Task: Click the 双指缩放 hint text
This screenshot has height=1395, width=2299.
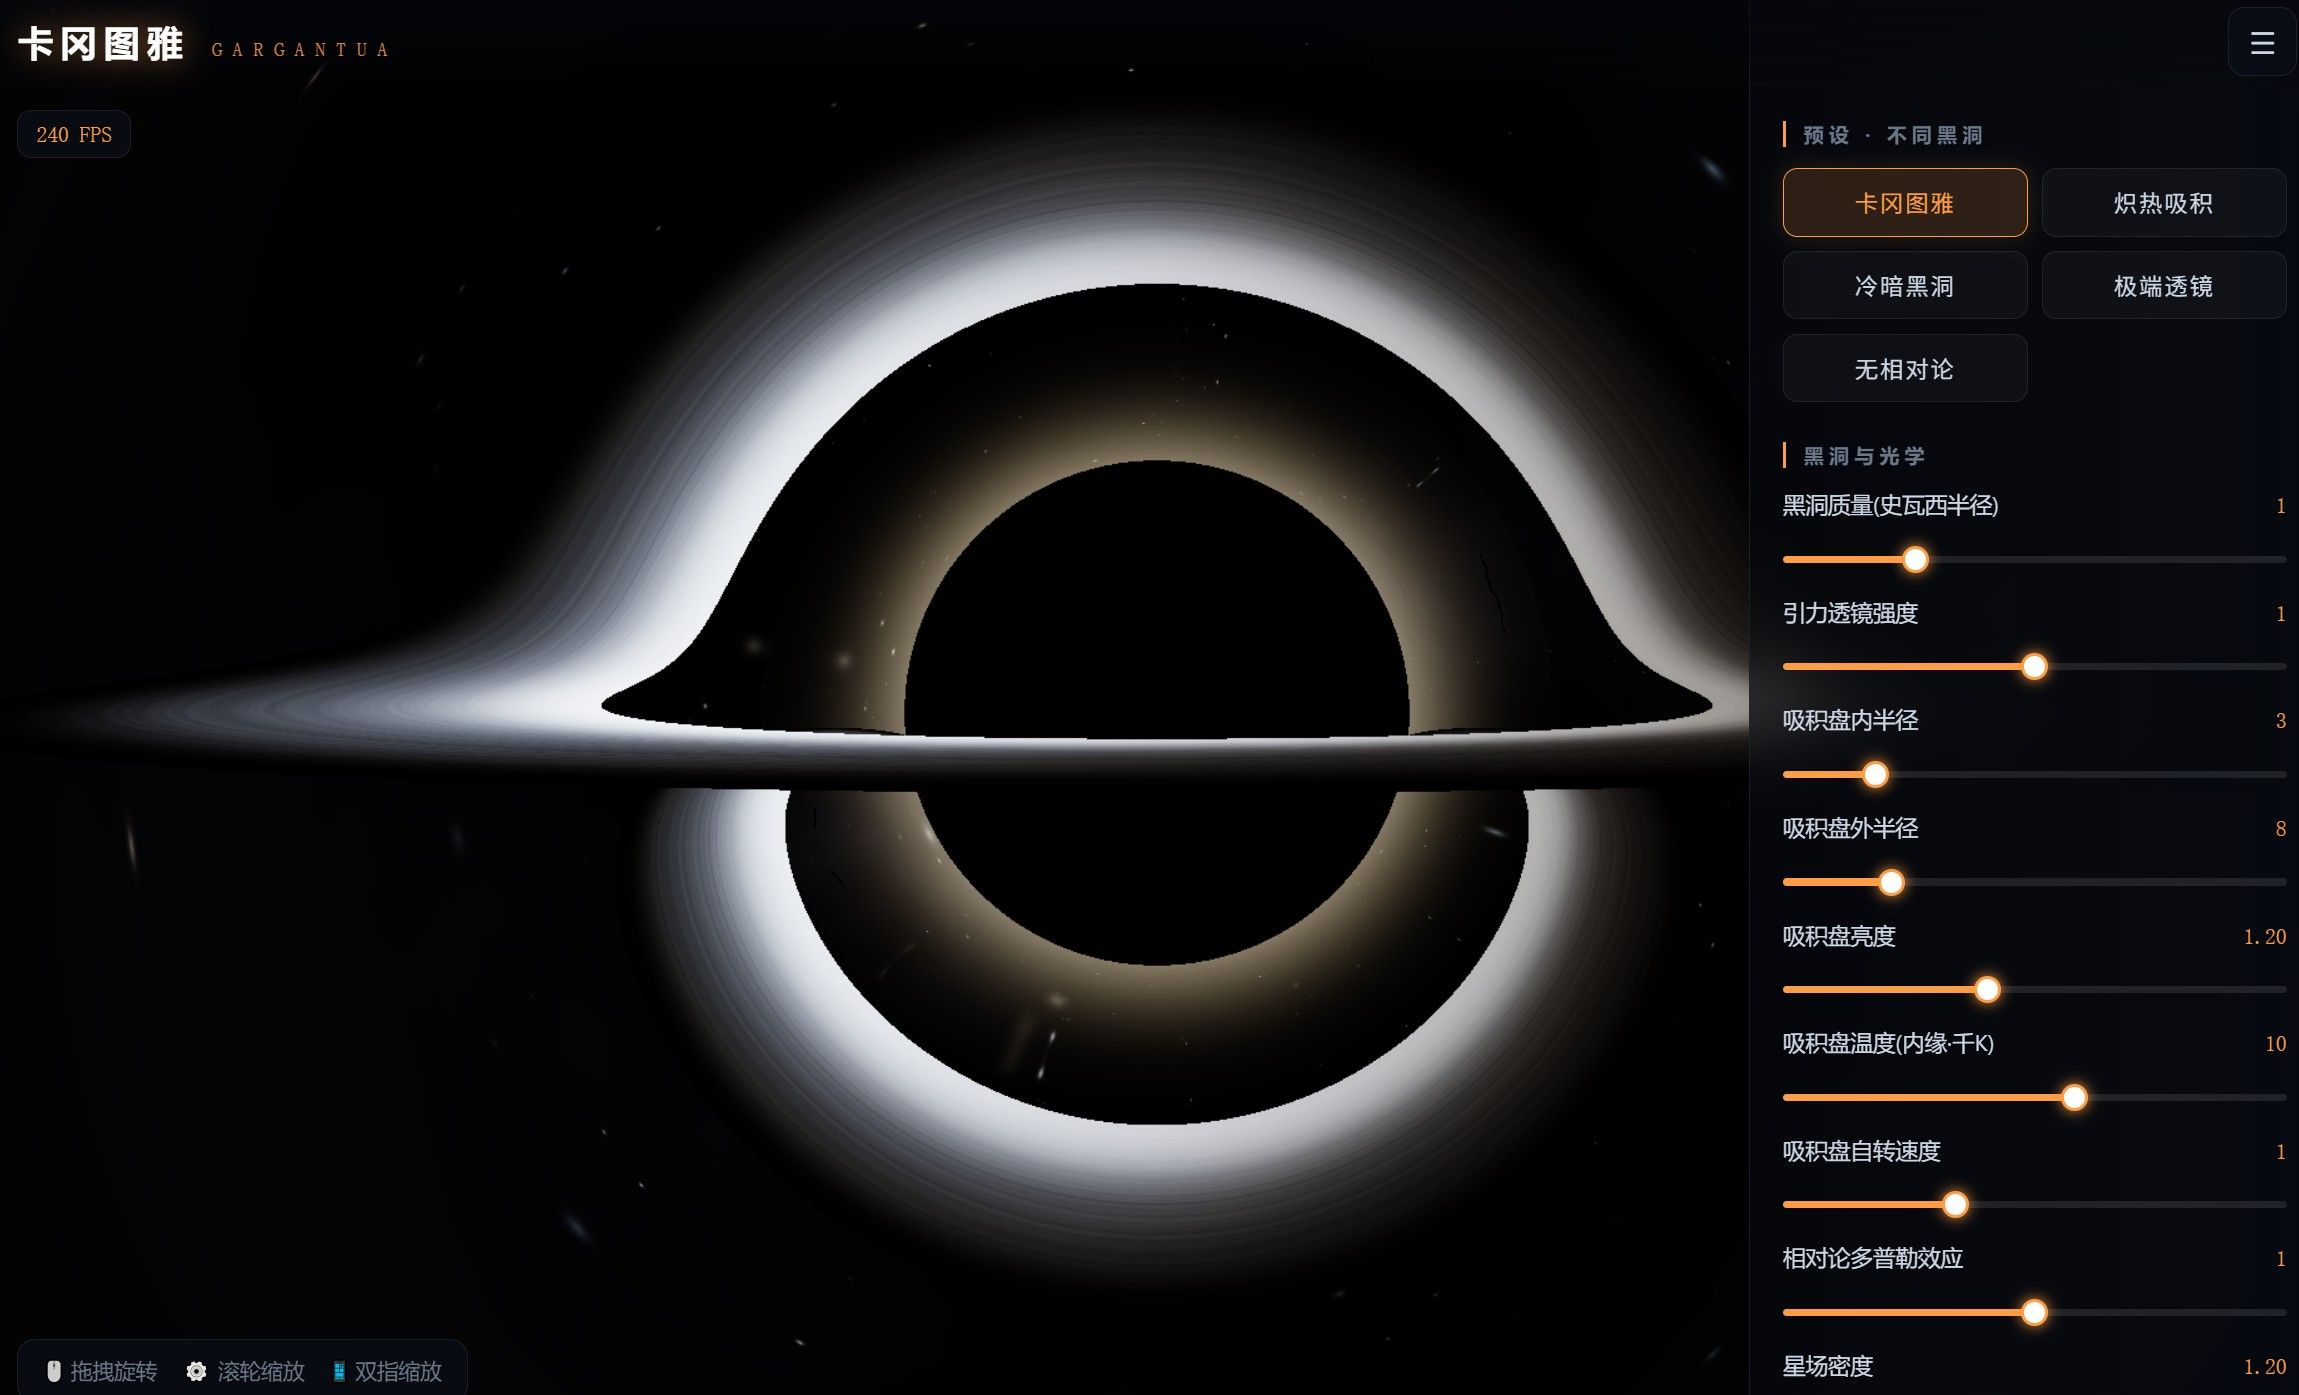Action: [398, 1371]
